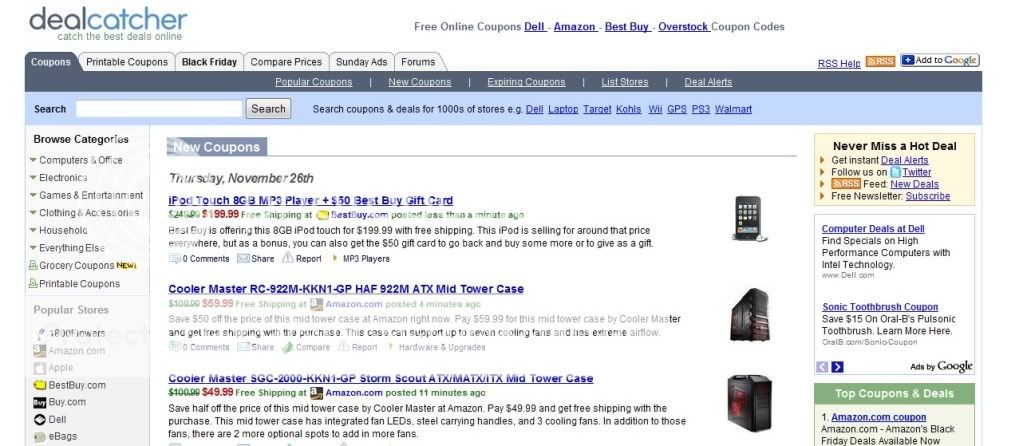Click the comments icon under iPod Touch deal
This screenshot has height=446, width=1023.
[x=174, y=258]
